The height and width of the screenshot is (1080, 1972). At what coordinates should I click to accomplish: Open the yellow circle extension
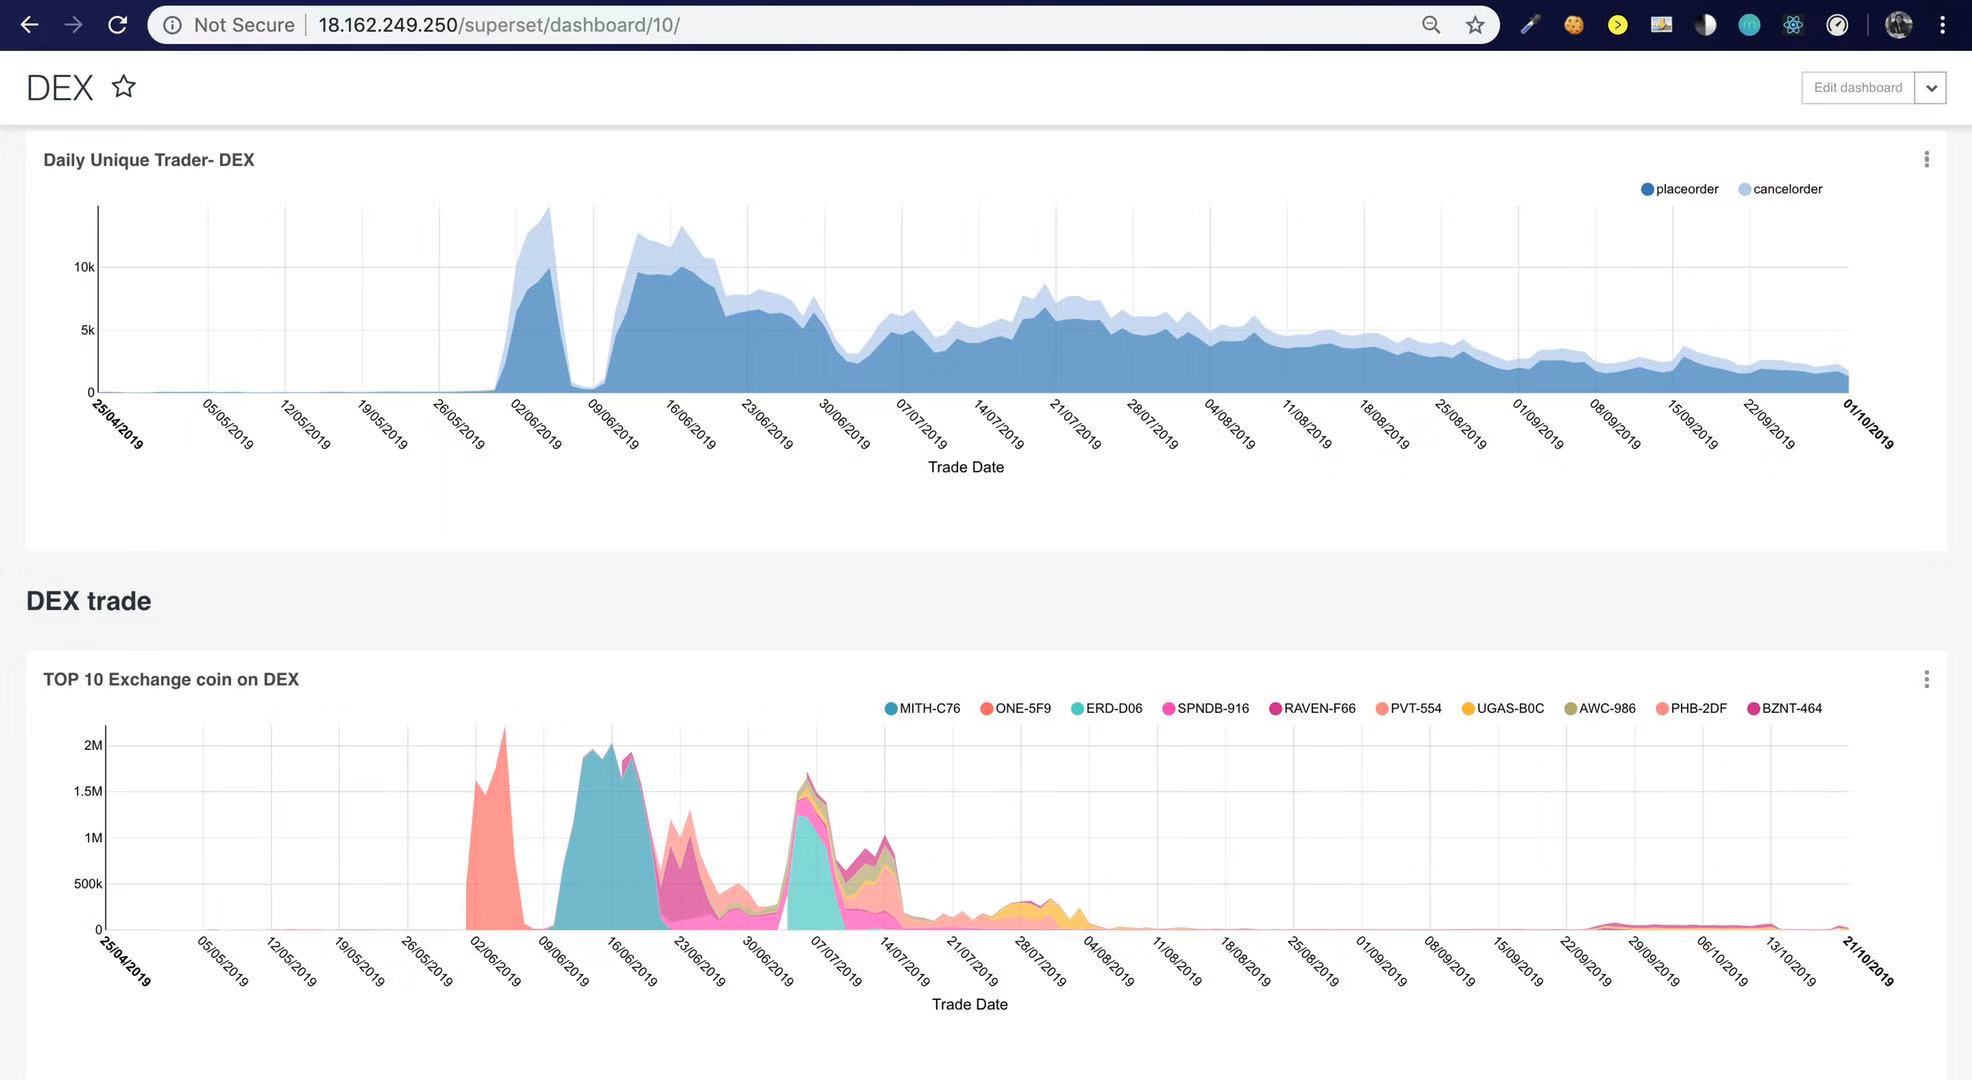[x=1618, y=25]
